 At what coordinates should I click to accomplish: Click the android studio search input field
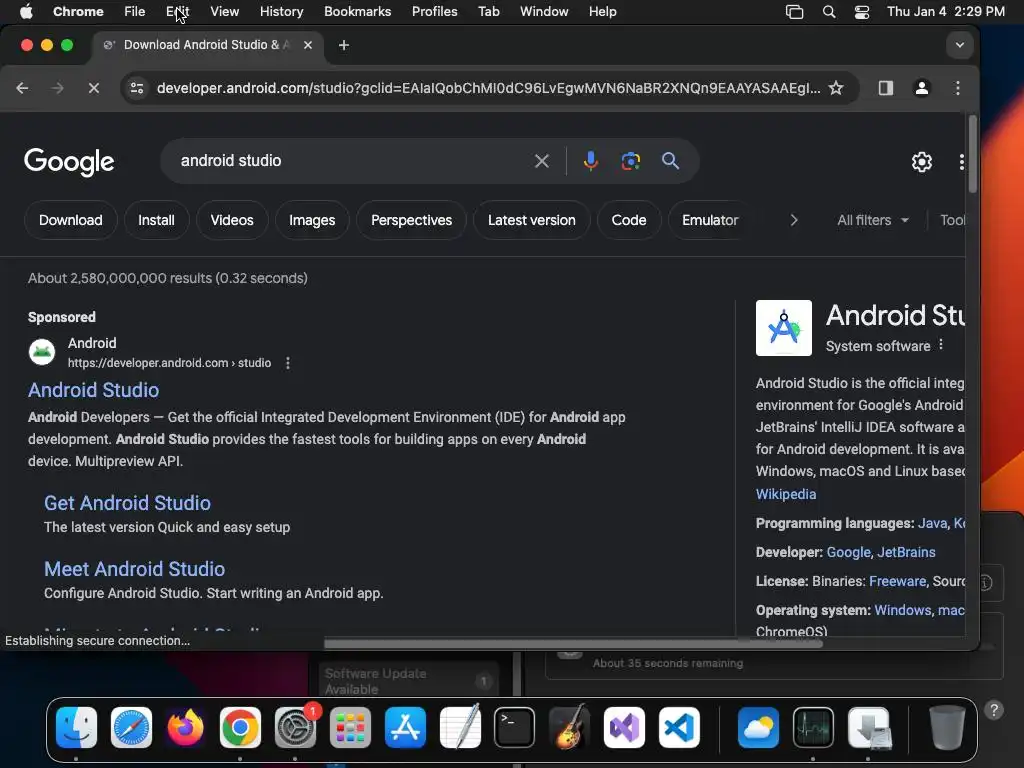[x=353, y=161]
